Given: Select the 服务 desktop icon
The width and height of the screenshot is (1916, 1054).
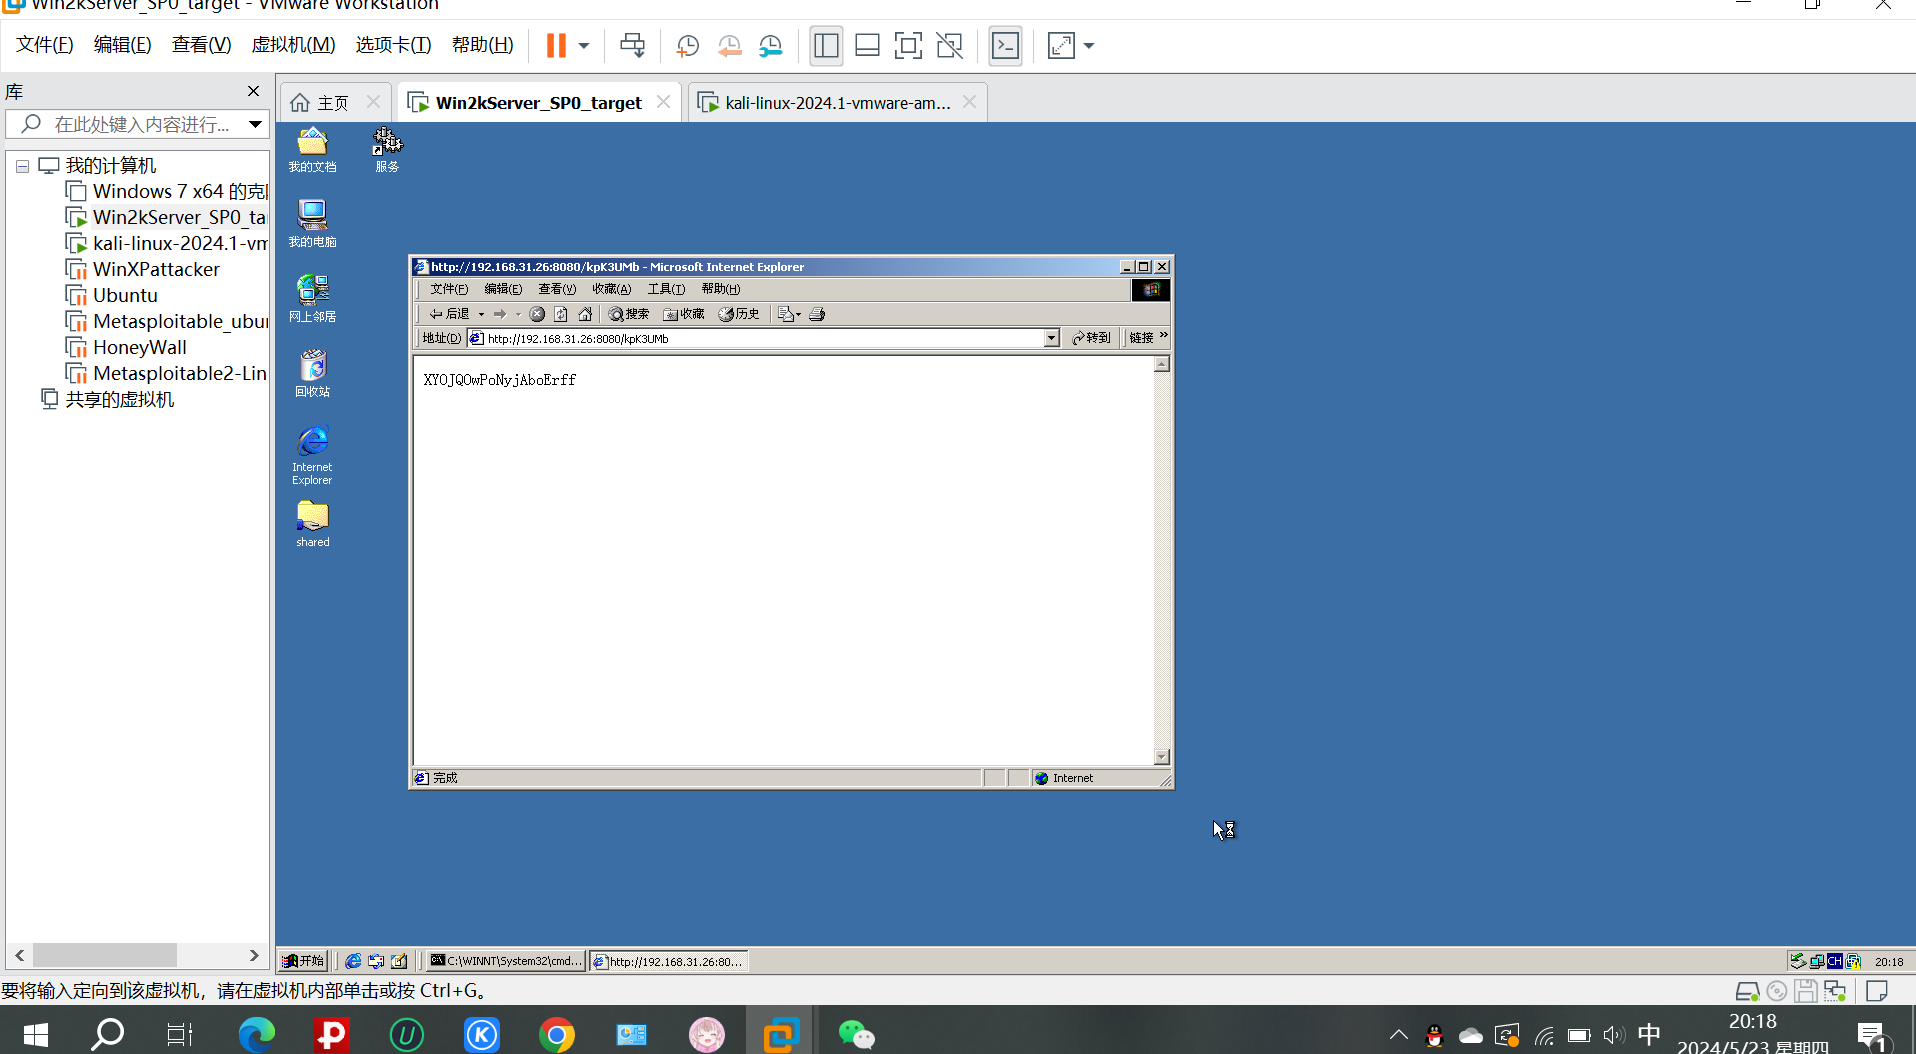Looking at the screenshot, I should (x=387, y=150).
